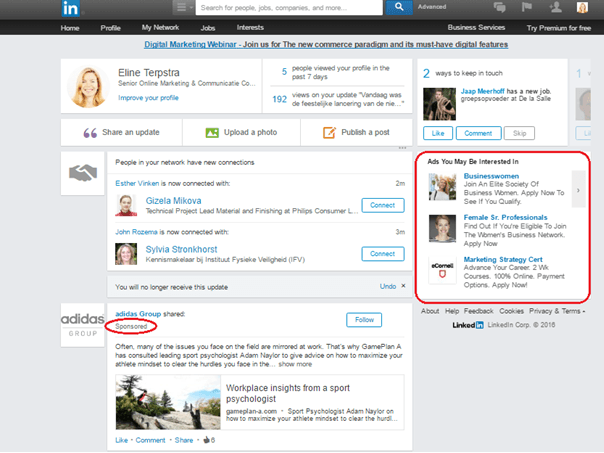Click the blue search magnifier button
Image resolution: width=604 pixels, height=453 pixels.
(x=399, y=8)
